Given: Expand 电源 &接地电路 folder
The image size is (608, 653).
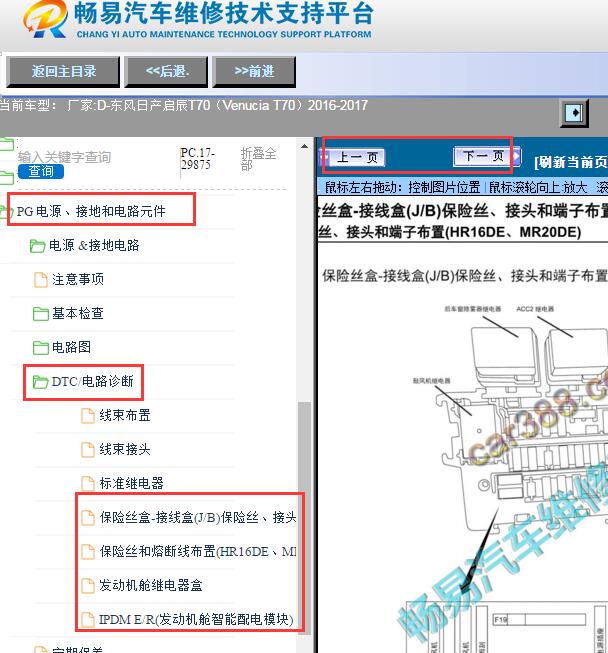Looking at the screenshot, I should [x=94, y=245].
